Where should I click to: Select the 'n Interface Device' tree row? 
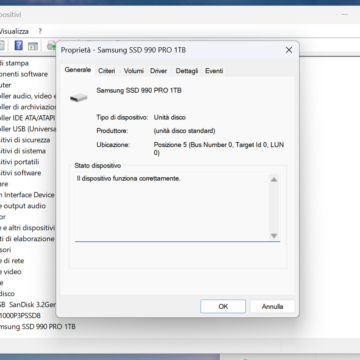point(27,195)
